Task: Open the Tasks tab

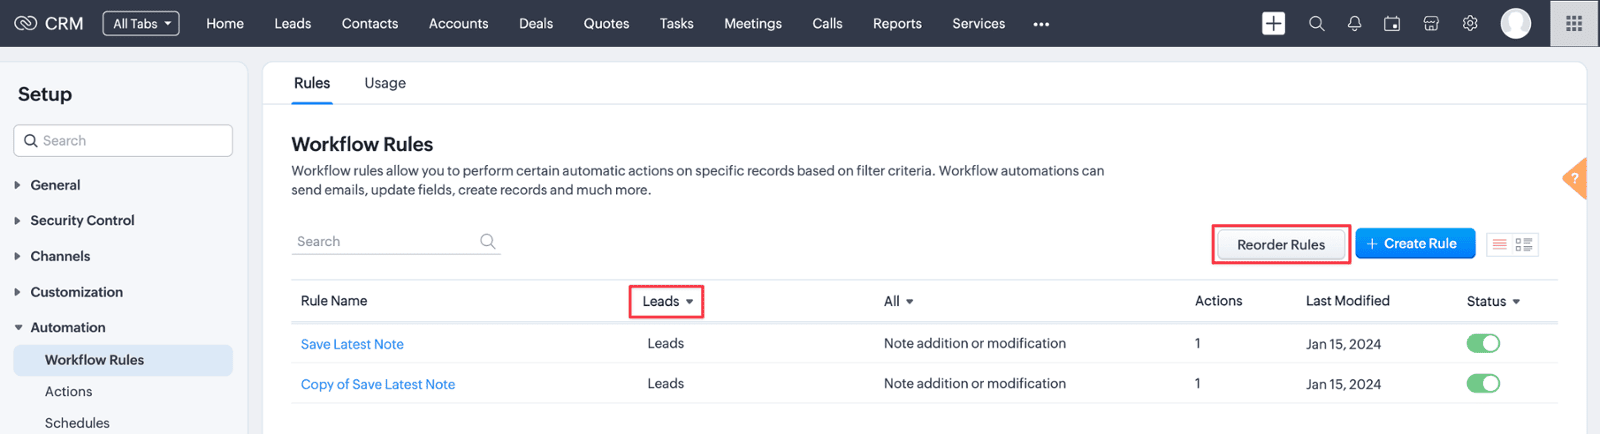Action: click(677, 23)
